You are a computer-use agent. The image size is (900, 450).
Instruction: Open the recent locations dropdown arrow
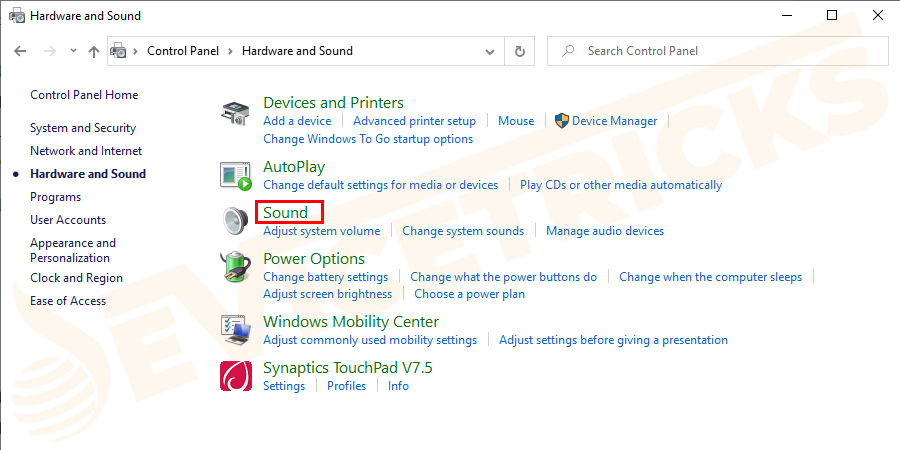(x=73, y=51)
